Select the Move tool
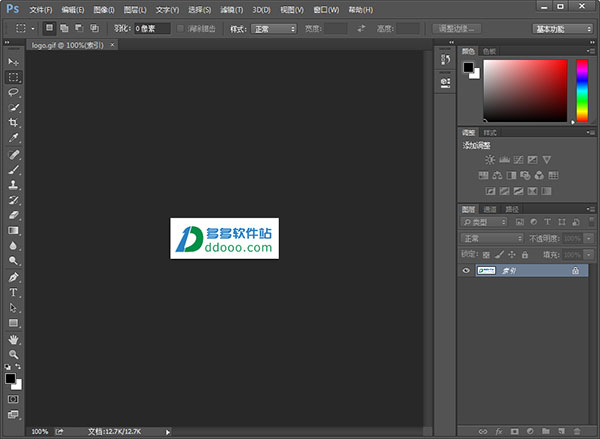 [x=13, y=62]
